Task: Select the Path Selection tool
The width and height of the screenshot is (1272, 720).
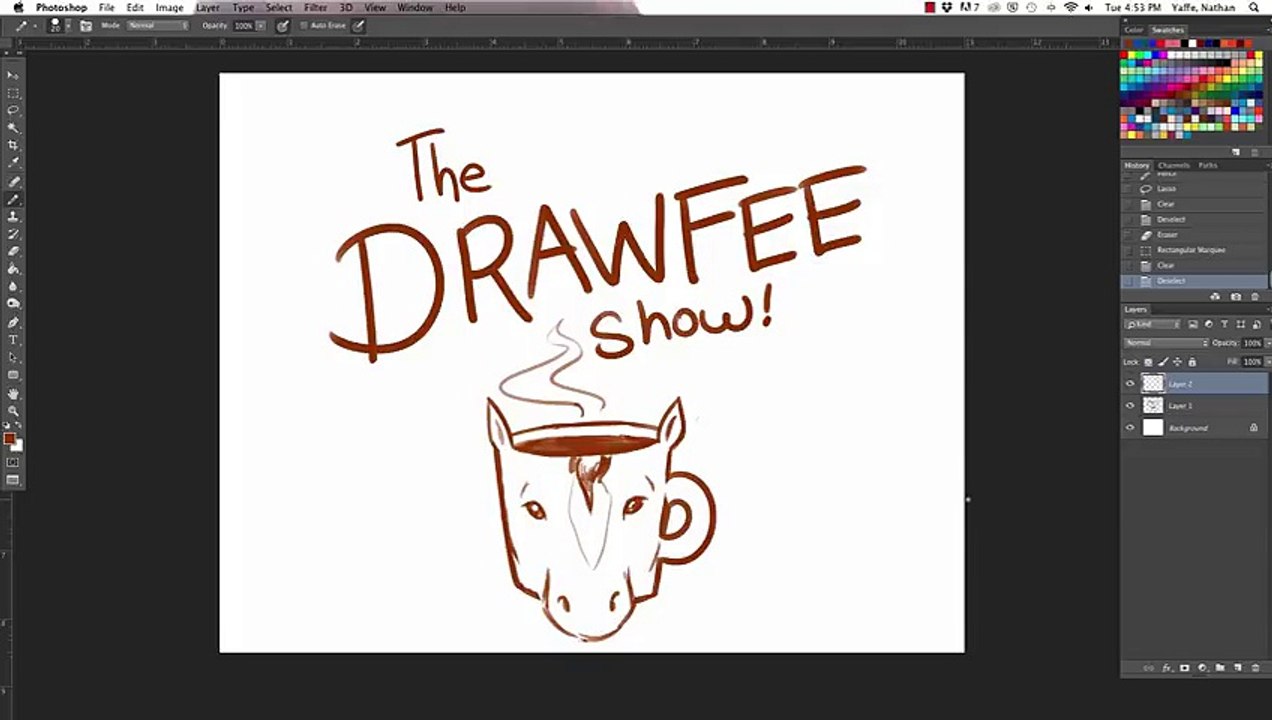Action: coord(13,357)
